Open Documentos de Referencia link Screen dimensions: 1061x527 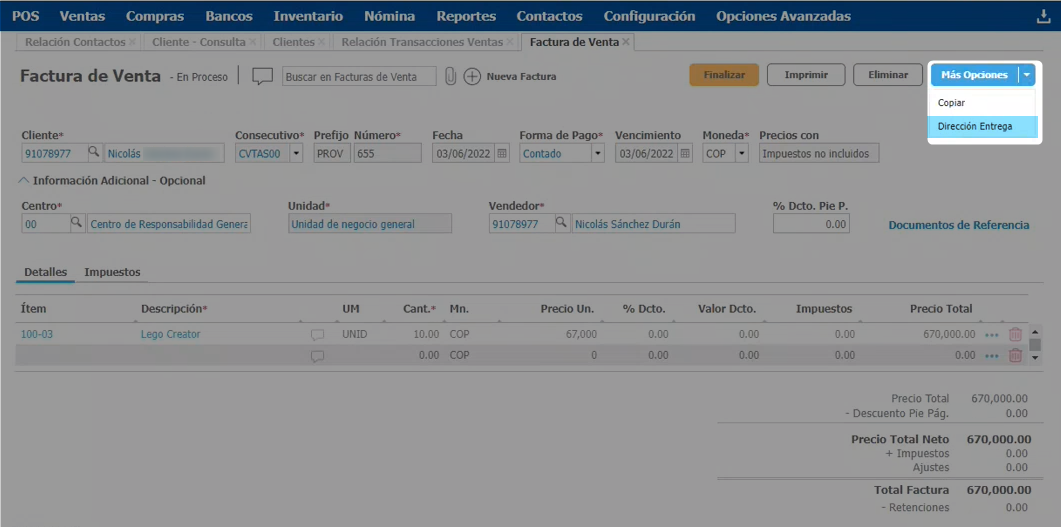pos(958,225)
